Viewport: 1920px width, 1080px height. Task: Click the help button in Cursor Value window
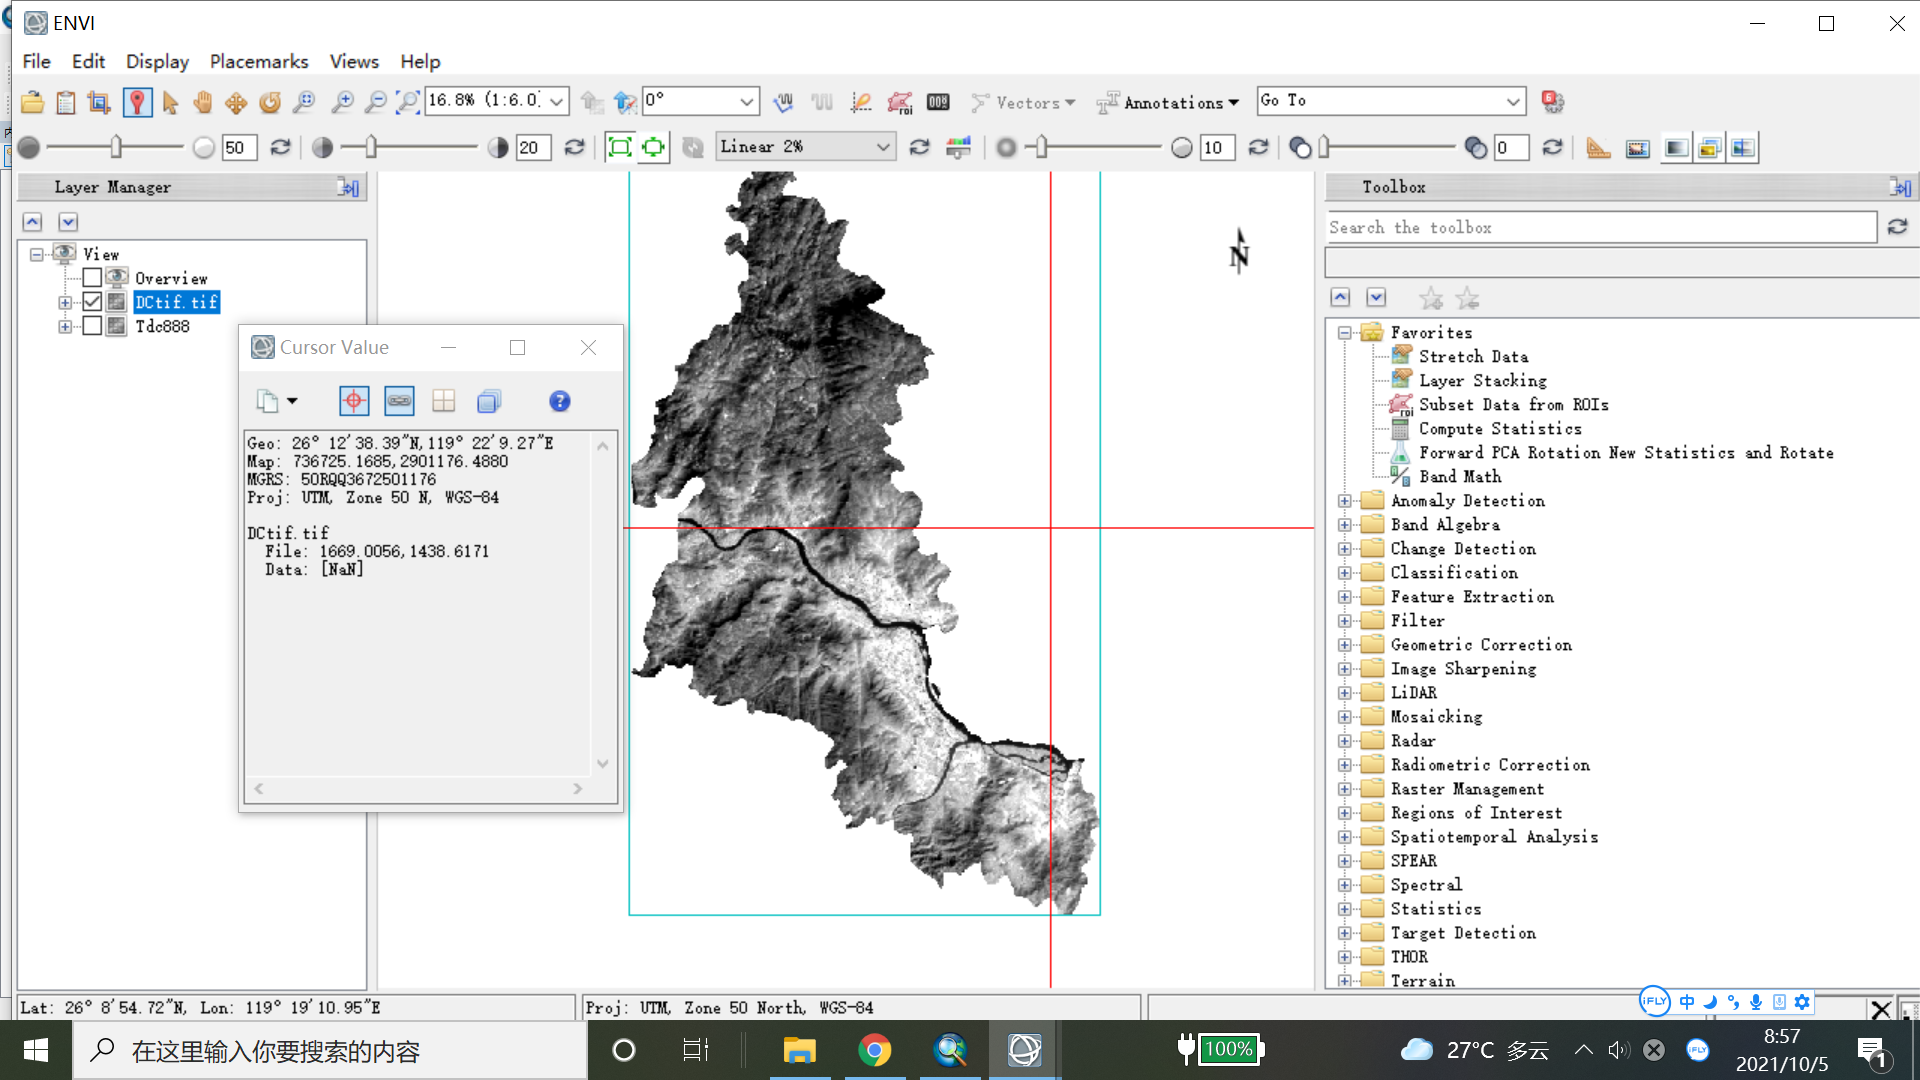[x=559, y=401]
